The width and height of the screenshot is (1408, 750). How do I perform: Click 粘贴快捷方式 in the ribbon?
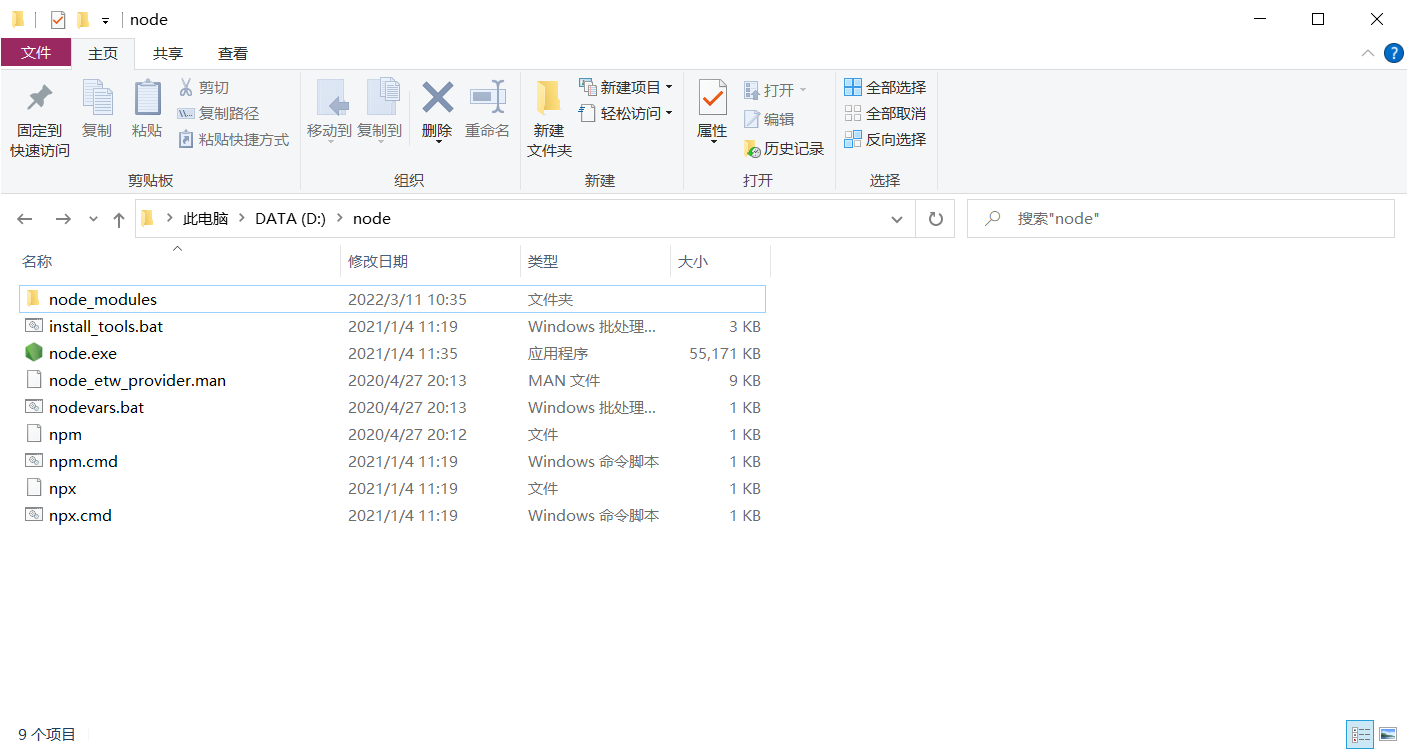233,140
